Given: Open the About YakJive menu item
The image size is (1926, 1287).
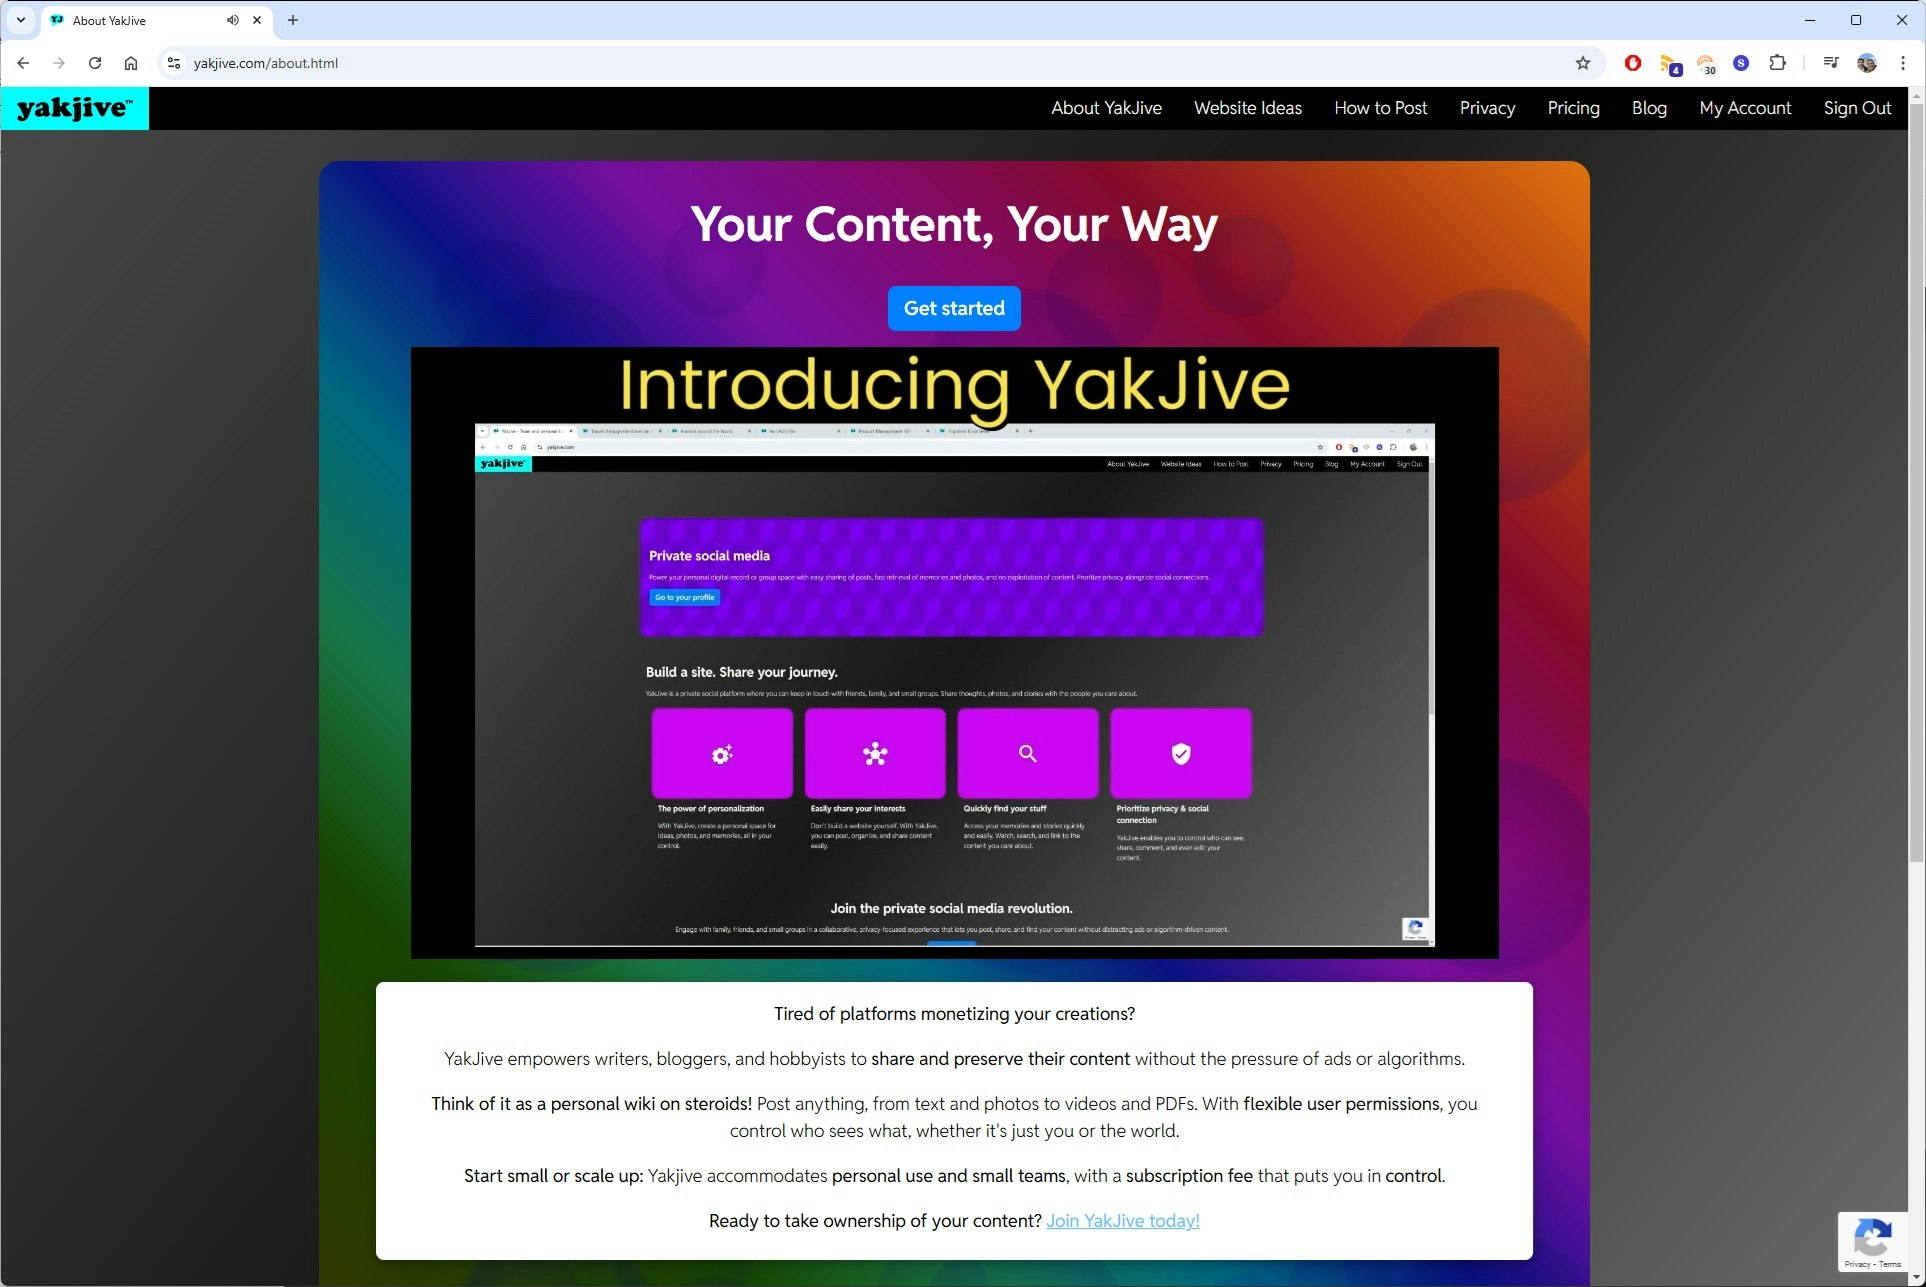Looking at the screenshot, I should (x=1106, y=108).
